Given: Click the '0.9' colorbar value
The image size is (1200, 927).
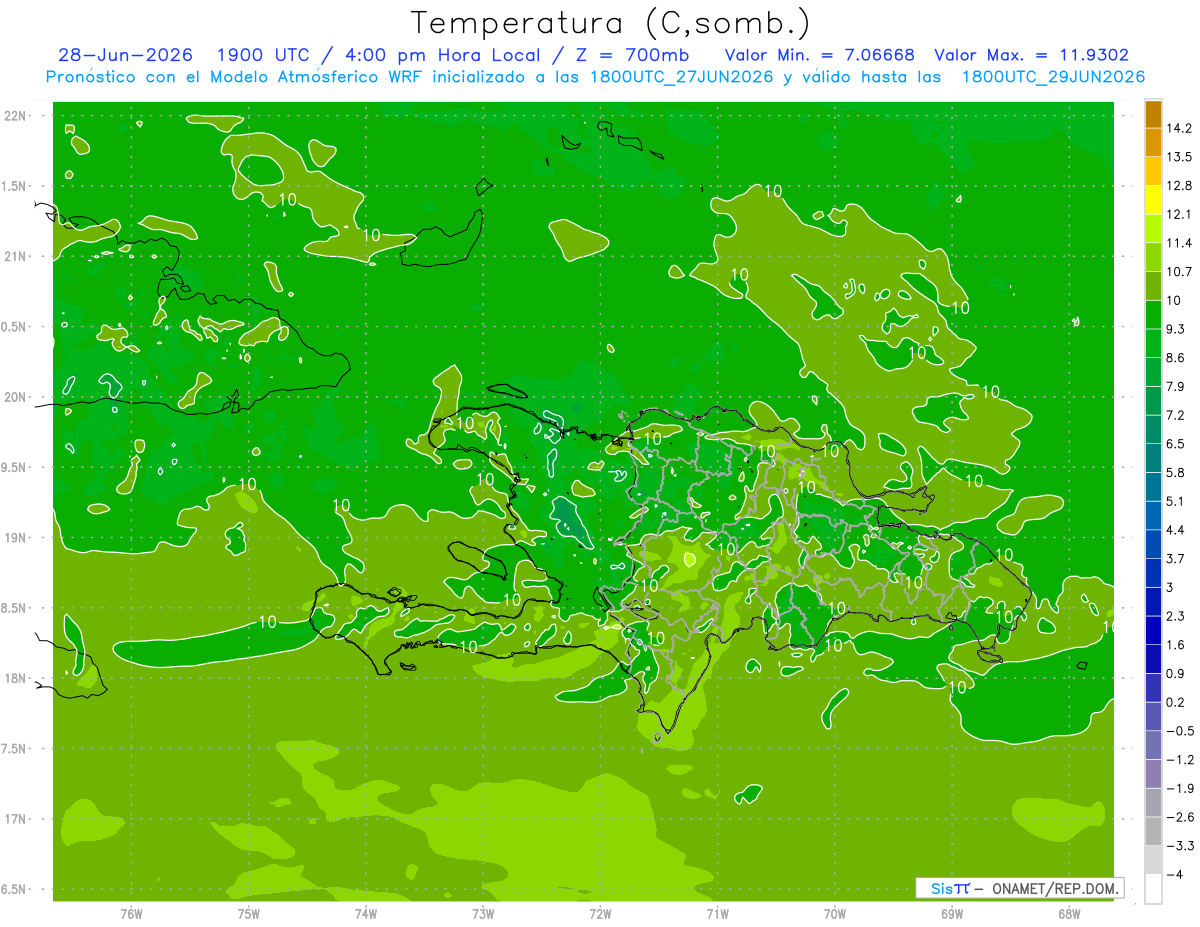Looking at the screenshot, I should 1176,674.
